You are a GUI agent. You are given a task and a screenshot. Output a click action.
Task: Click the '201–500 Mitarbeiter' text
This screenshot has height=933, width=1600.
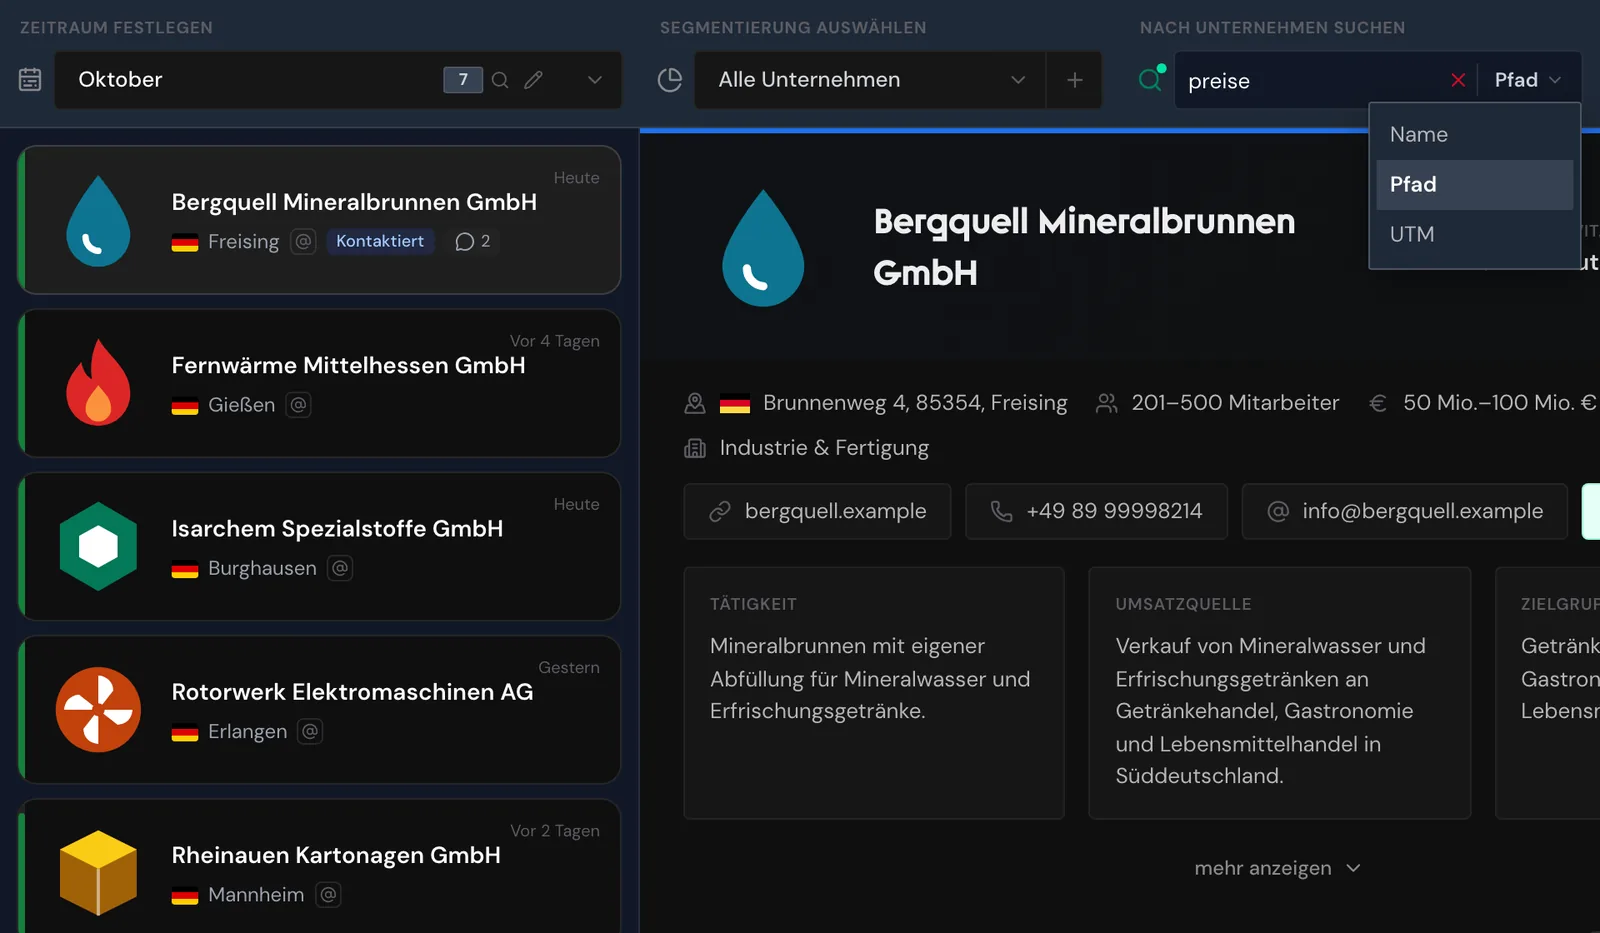pyautogui.click(x=1235, y=403)
